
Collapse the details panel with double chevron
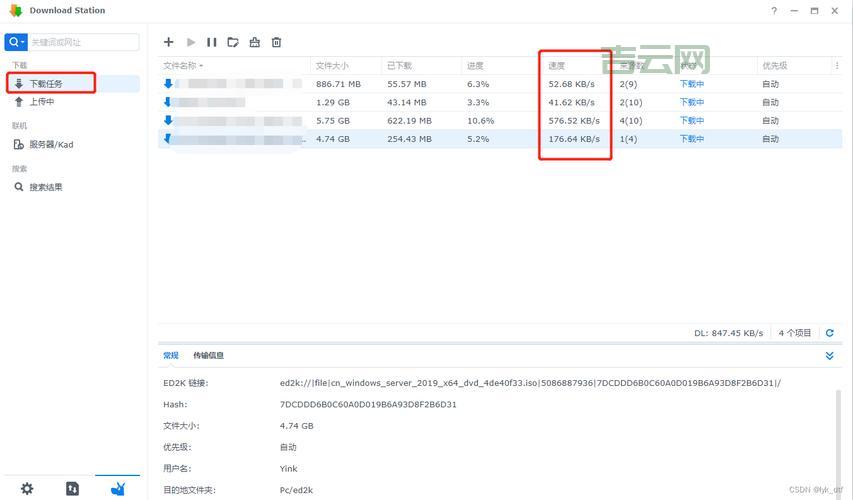pos(830,356)
